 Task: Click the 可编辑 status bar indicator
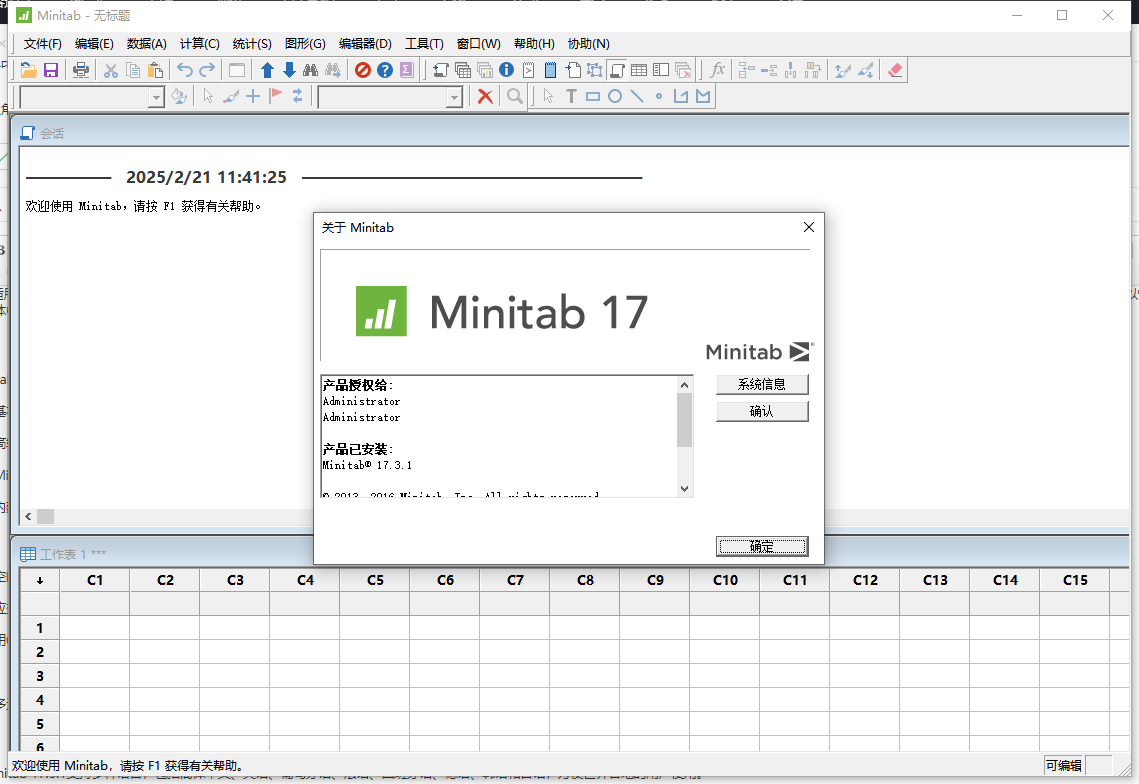(1064, 765)
